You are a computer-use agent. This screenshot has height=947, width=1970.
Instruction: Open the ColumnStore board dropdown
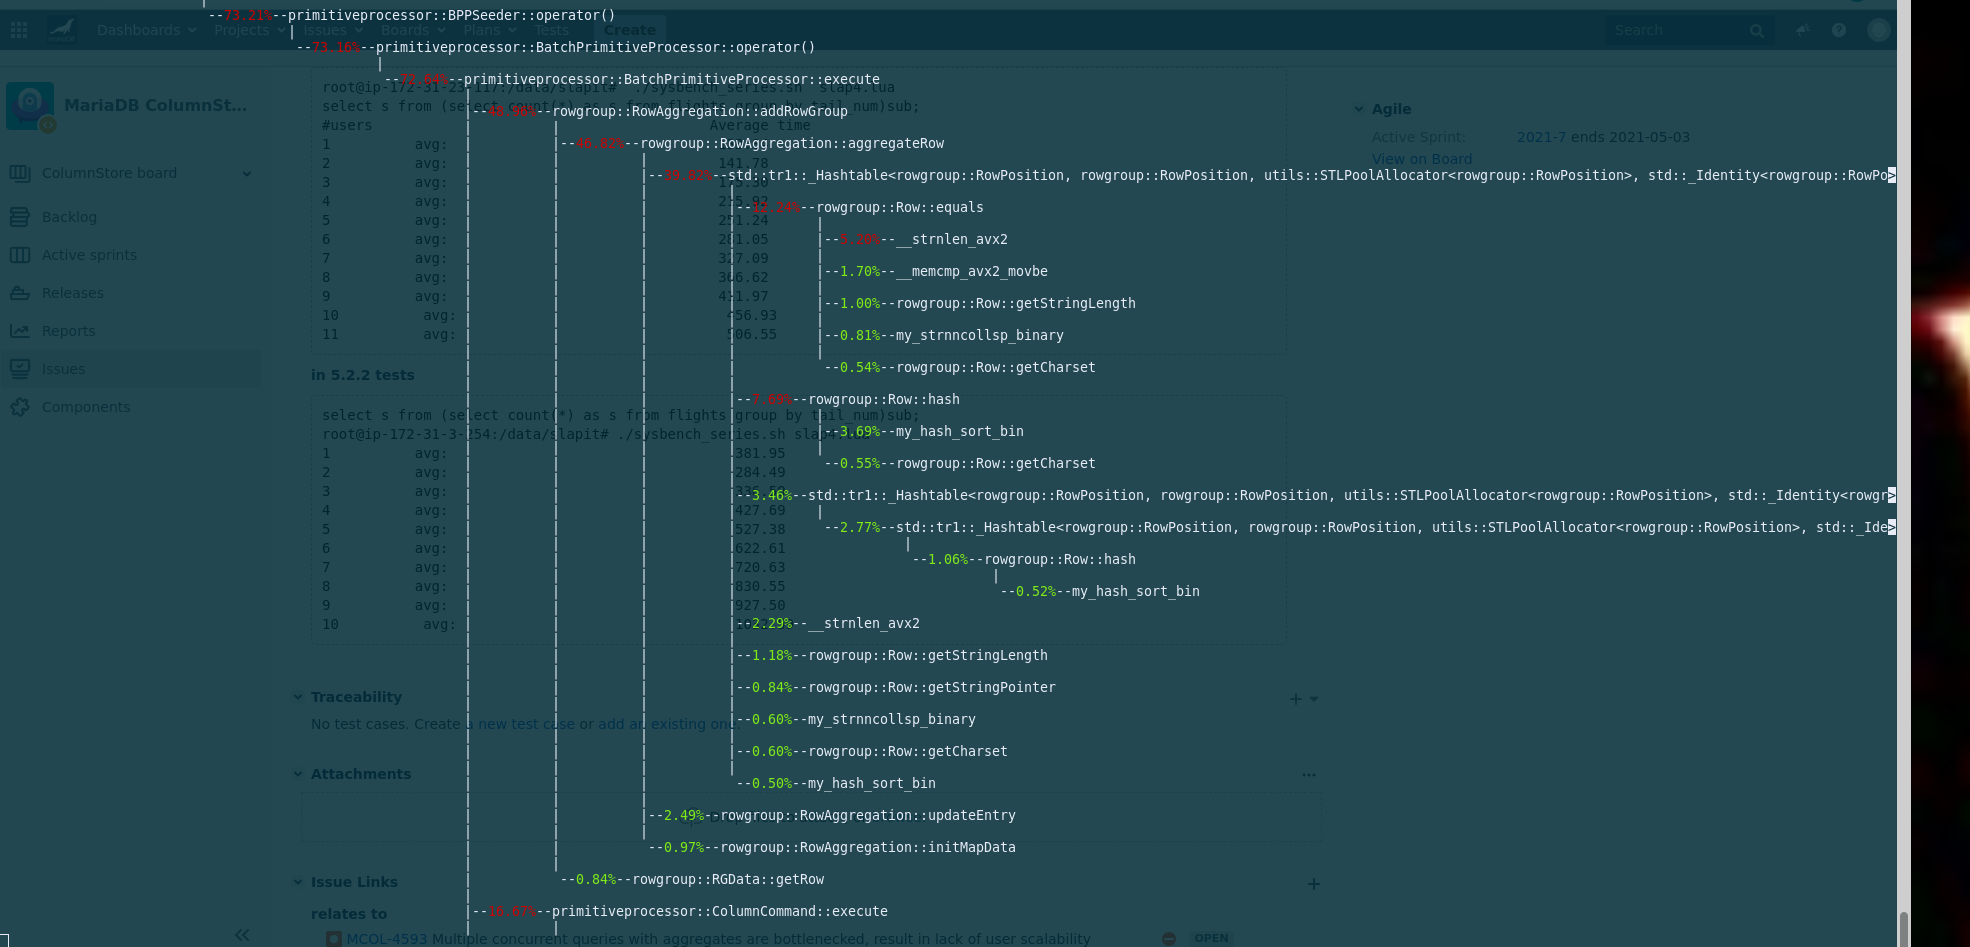(x=246, y=174)
